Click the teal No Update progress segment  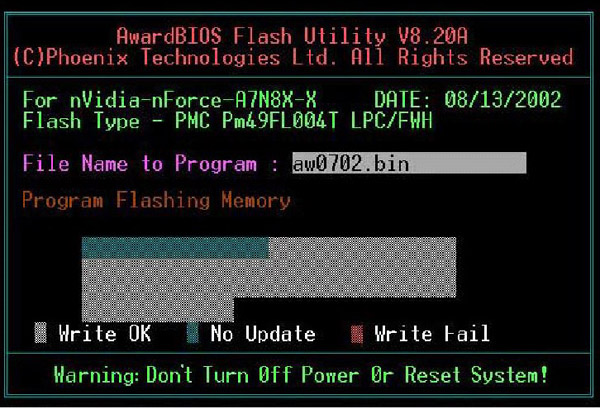[x=175, y=248]
